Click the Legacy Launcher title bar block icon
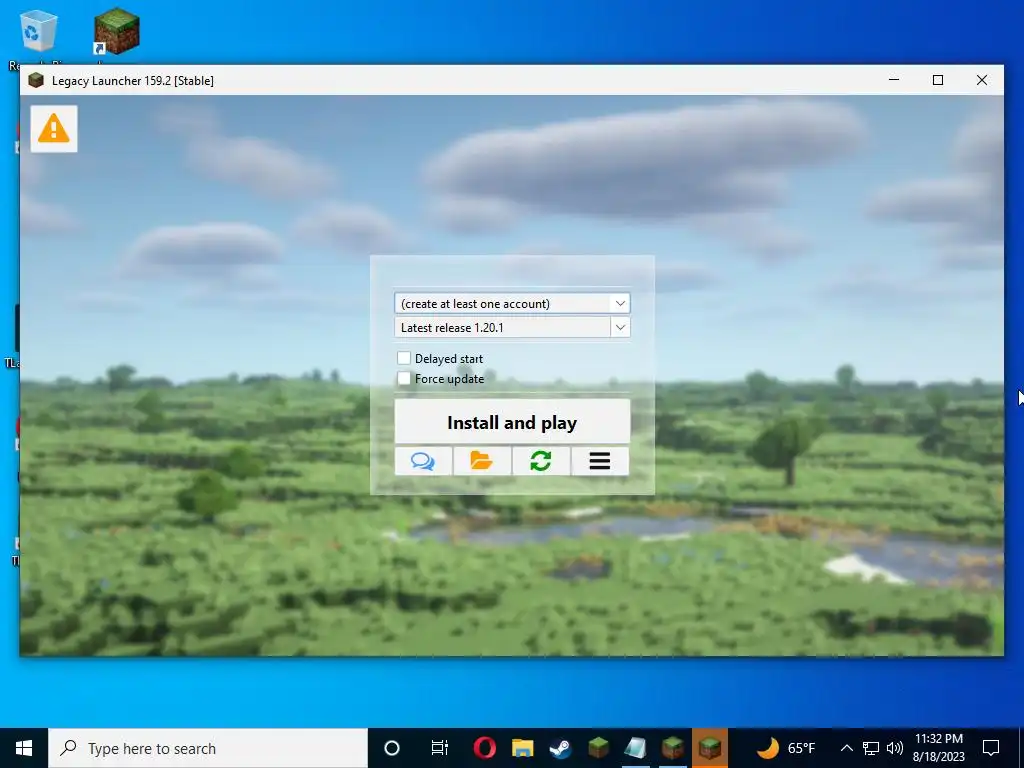This screenshot has height=768, width=1024. 36,80
